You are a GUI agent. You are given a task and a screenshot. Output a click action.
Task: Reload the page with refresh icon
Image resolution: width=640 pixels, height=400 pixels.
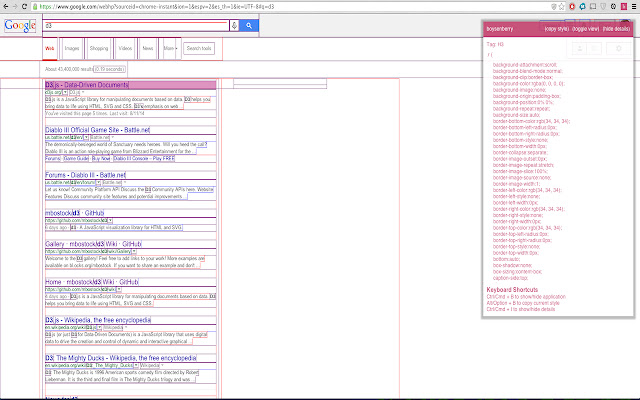coord(24,7)
